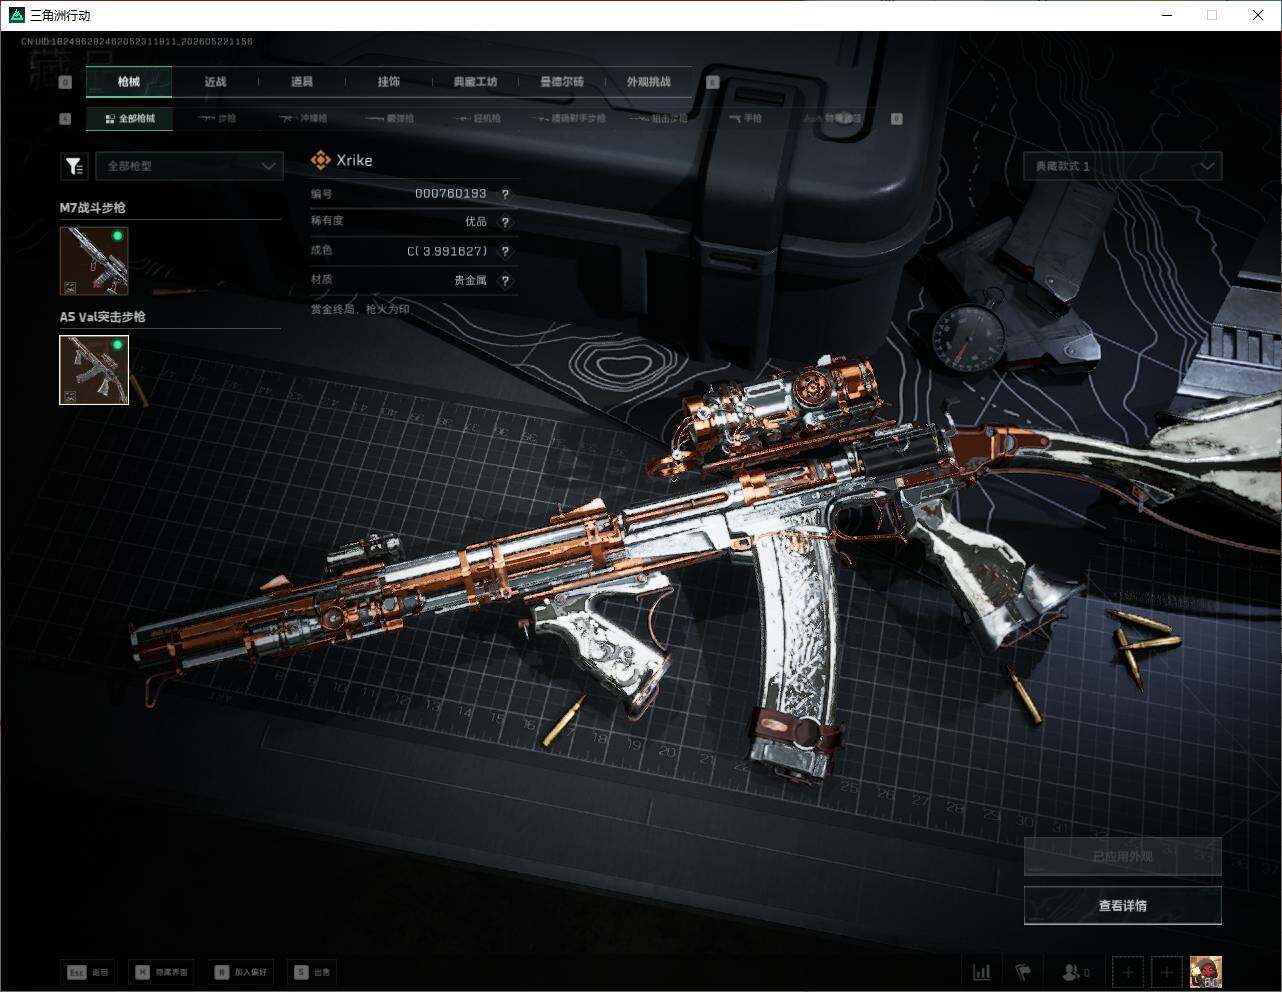Select the 轻机枪 category filter
Screen dimensions: 1282x992
pyautogui.click(x=477, y=118)
